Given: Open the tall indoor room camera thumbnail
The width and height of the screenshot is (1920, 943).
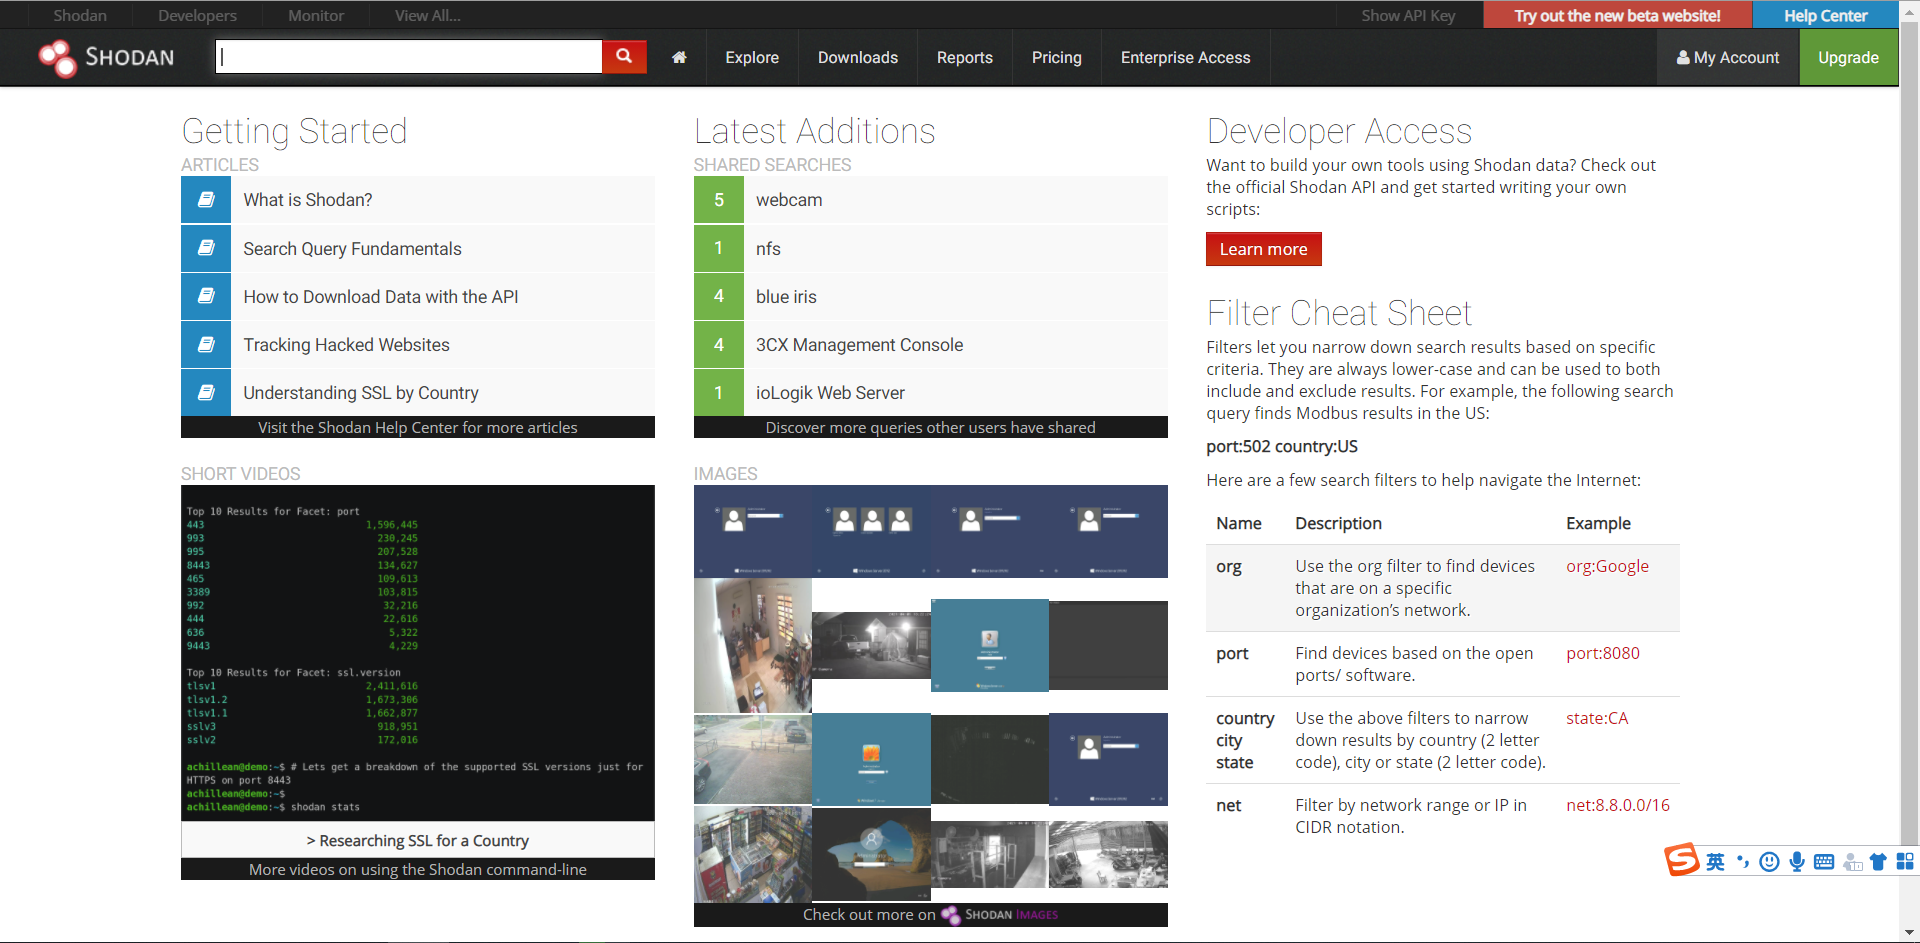Looking at the screenshot, I should 753,645.
